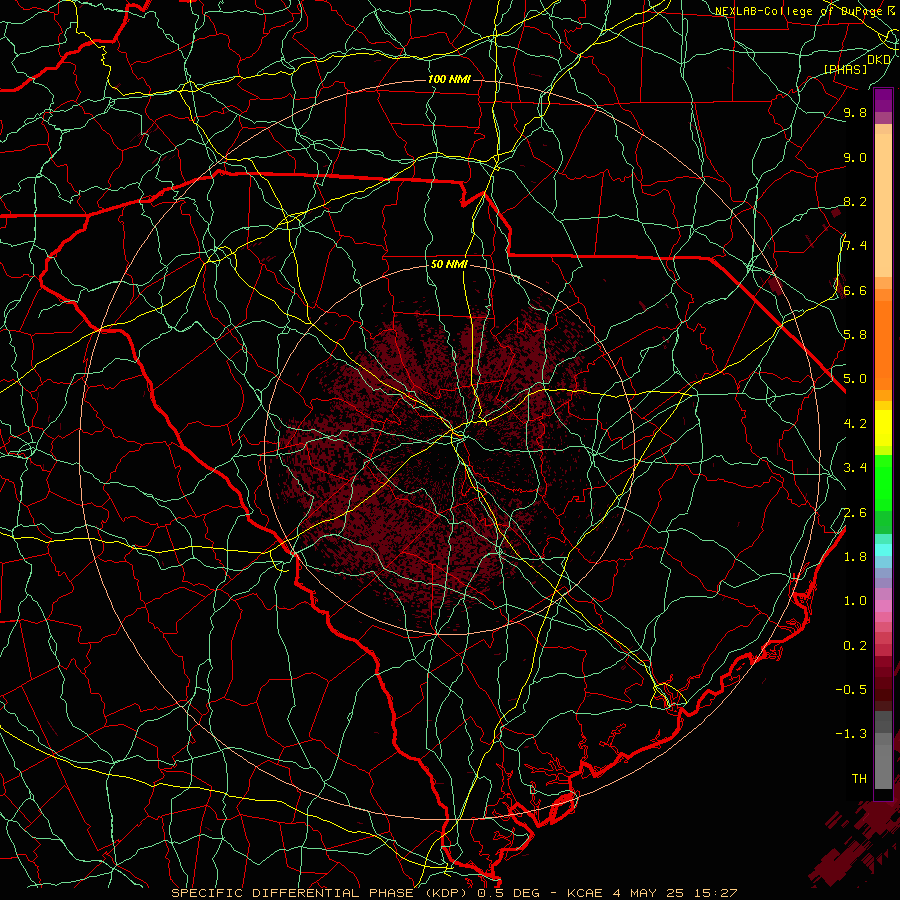900x900 pixels.
Task: Click the 9.0 value on the color scale
Action: [x=855, y=158]
